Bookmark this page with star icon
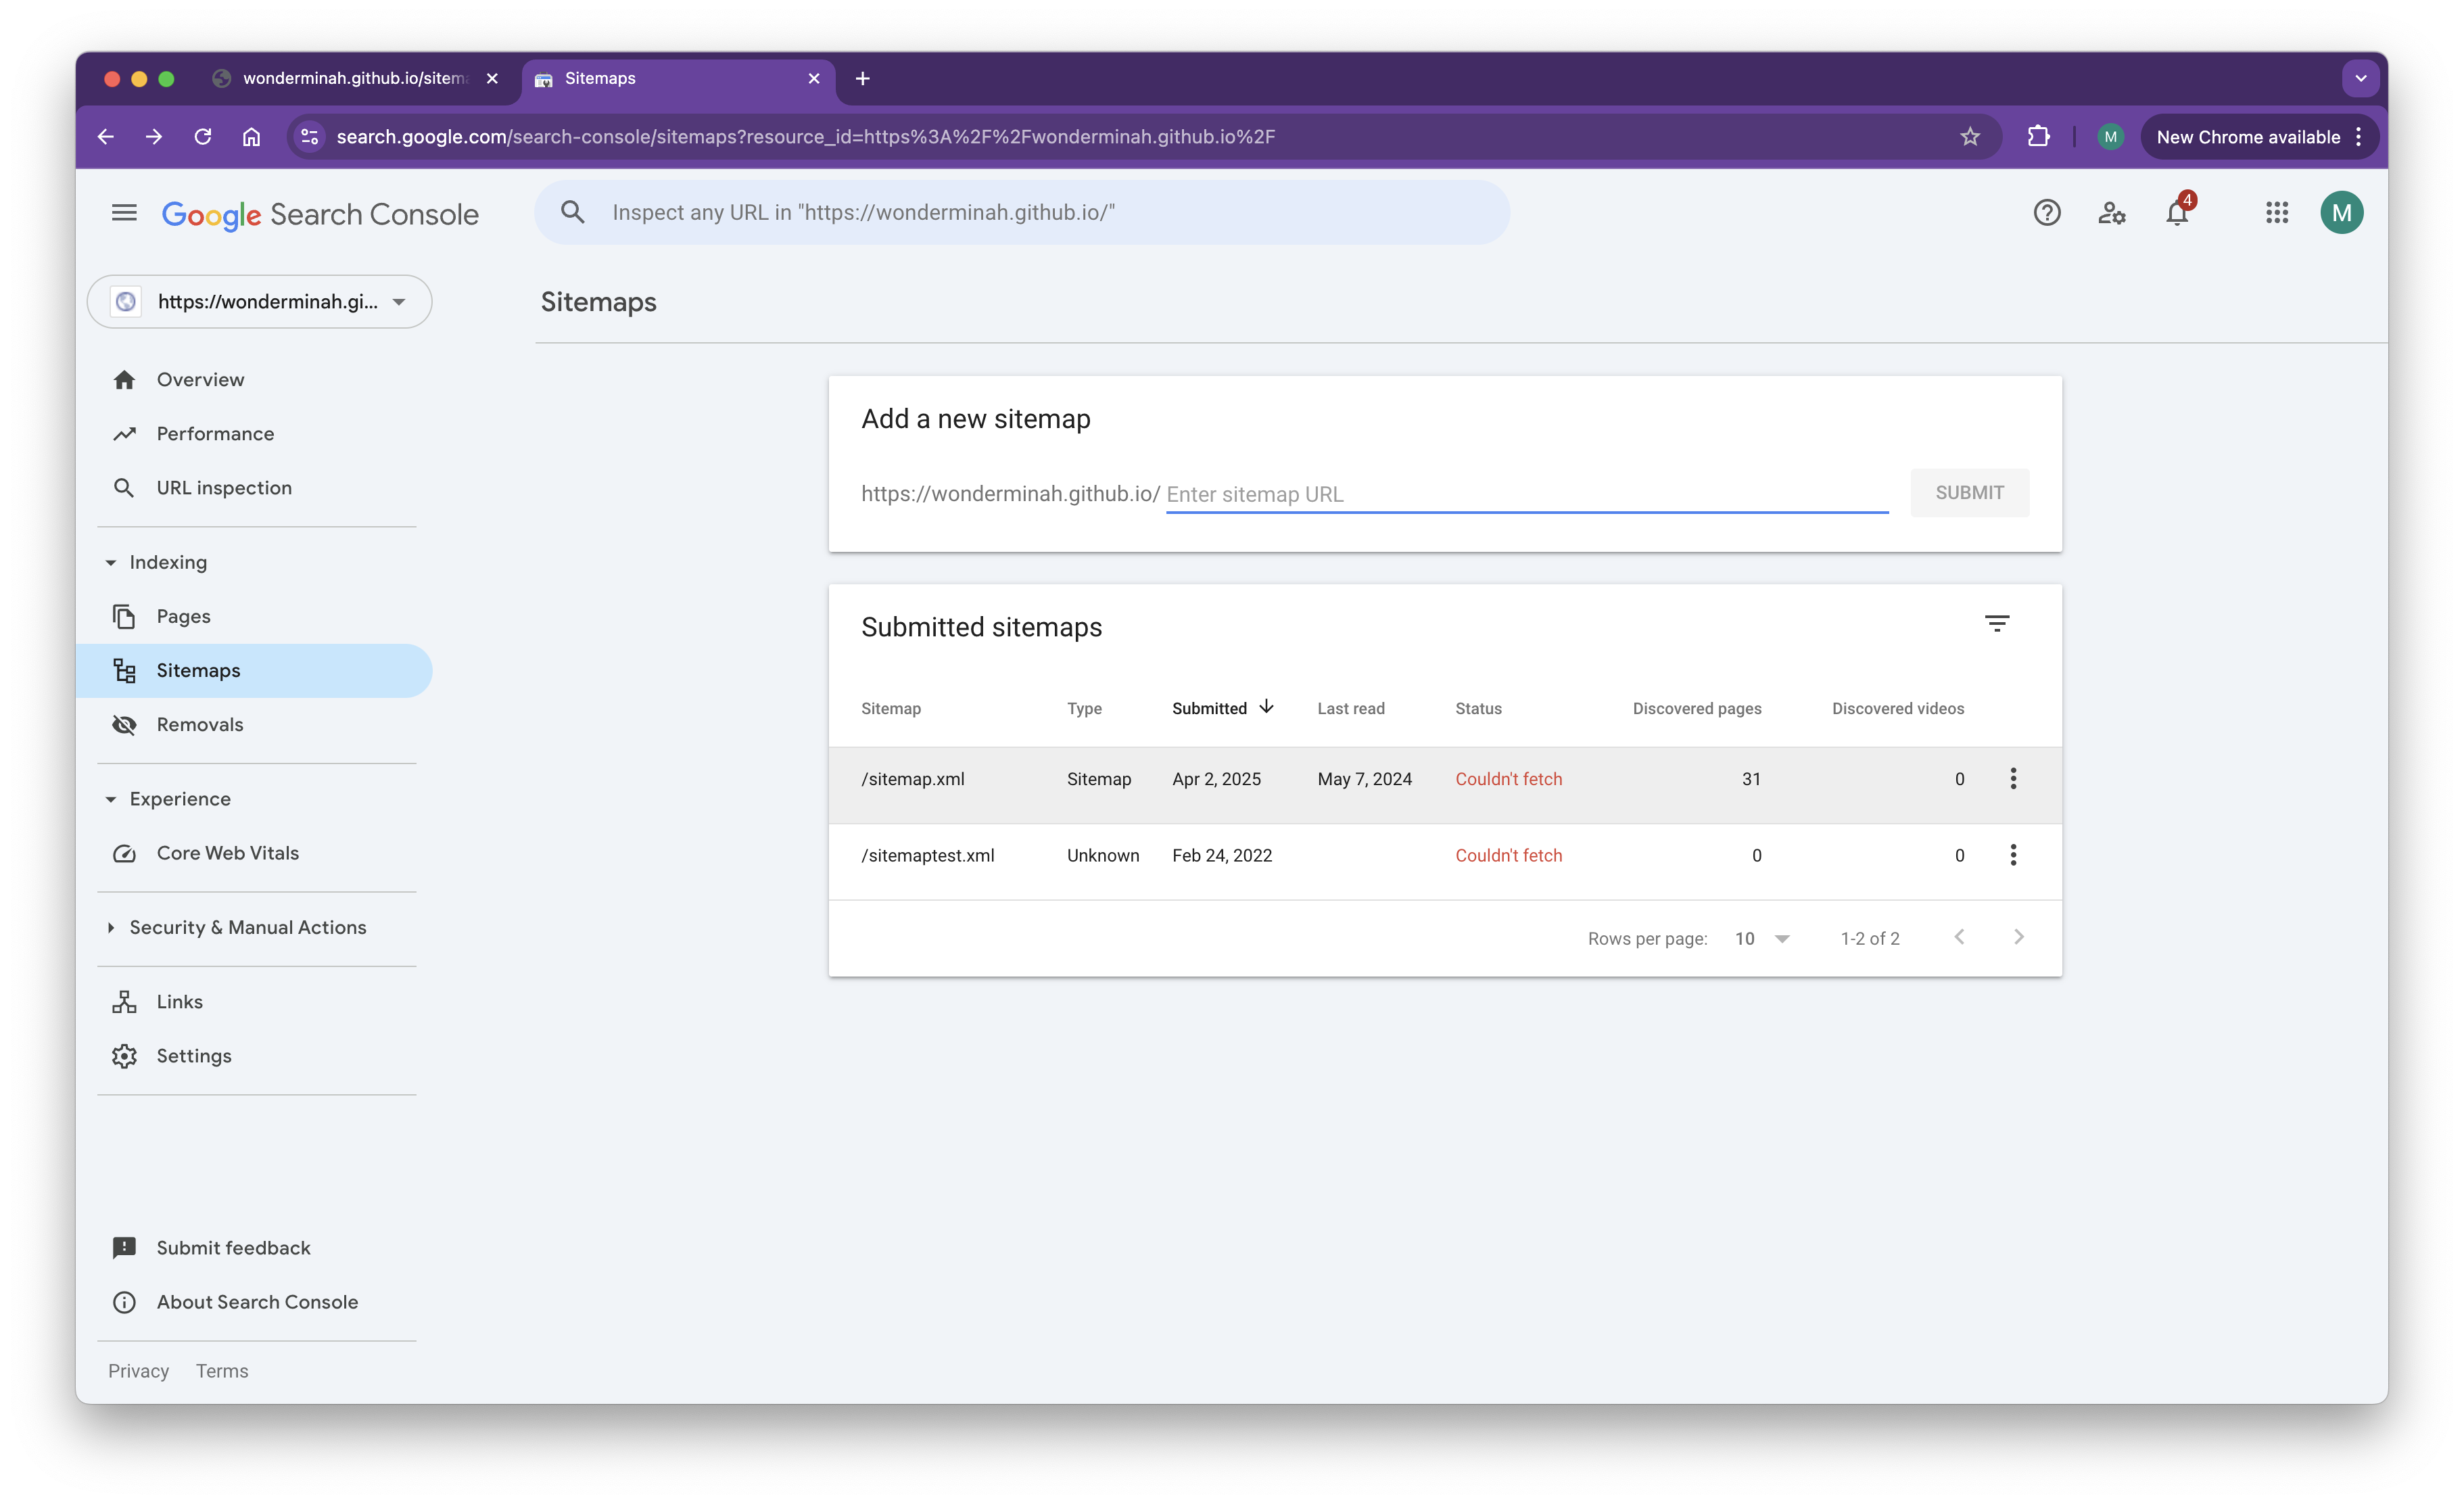Viewport: 2464px width, 1504px height. [x=1969, y=137]
